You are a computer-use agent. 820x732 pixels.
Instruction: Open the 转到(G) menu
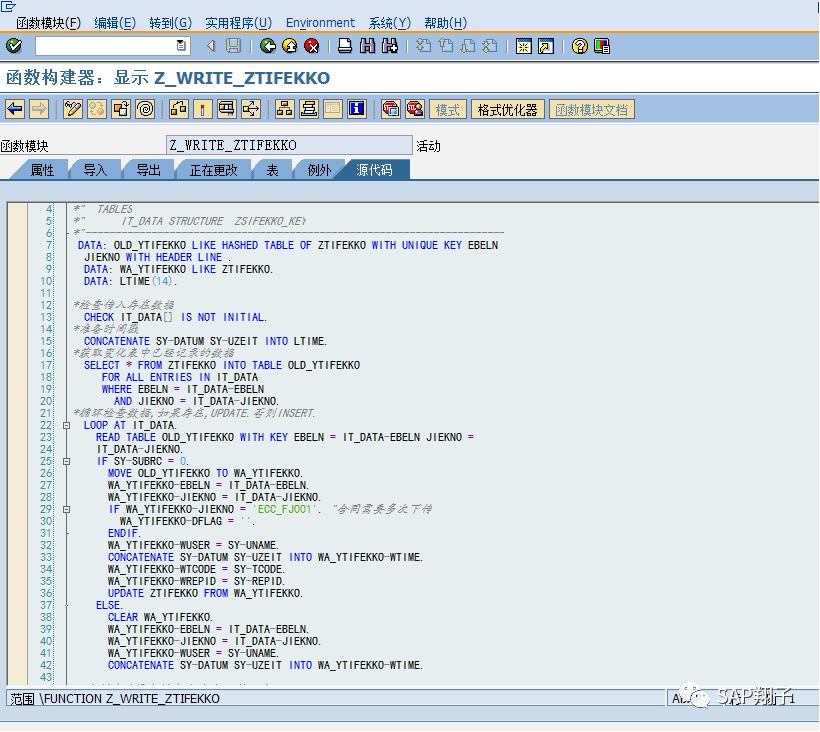coord(170,23)
